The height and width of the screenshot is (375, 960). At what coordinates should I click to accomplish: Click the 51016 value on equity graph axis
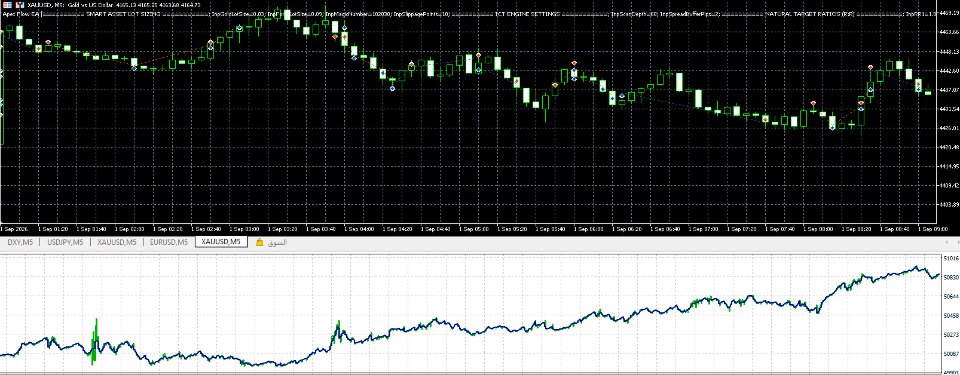(x=951, y=259)
